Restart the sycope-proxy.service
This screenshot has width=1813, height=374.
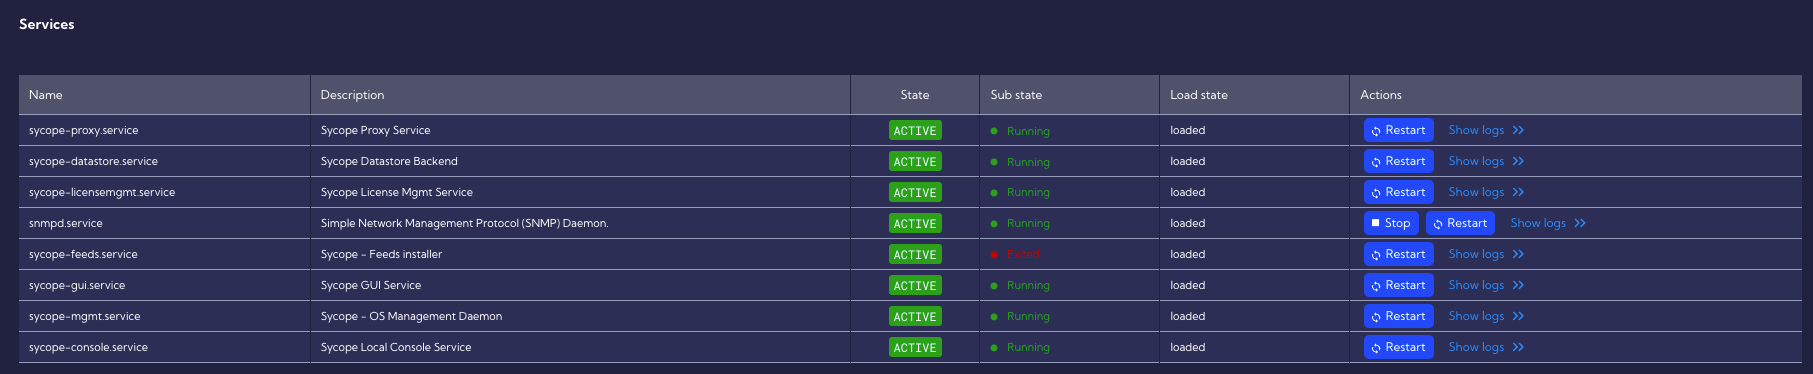[1398, 130]
